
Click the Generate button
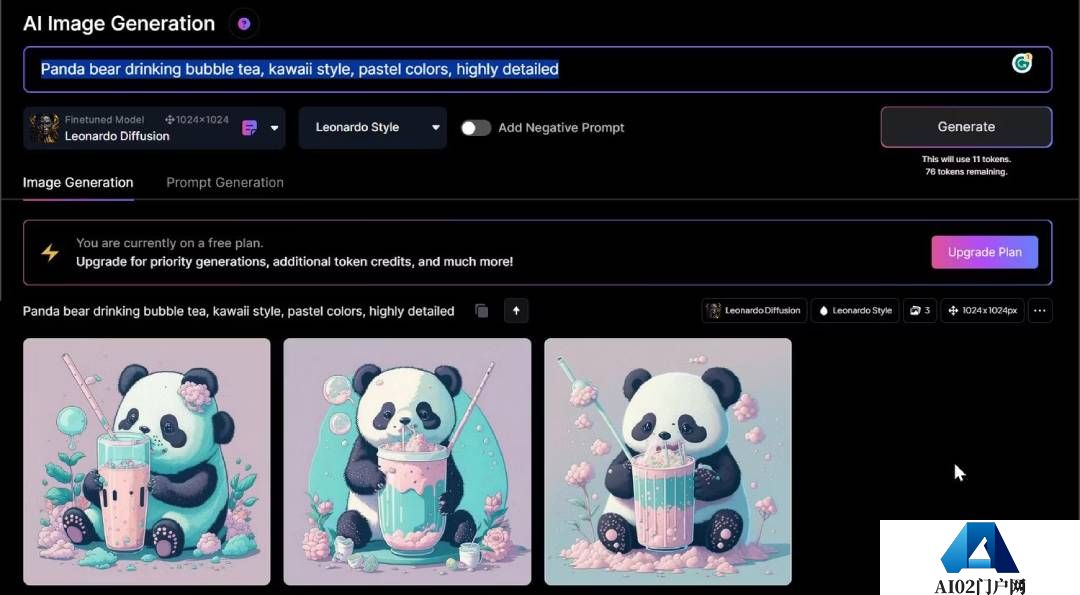click(x=965, y=127)
